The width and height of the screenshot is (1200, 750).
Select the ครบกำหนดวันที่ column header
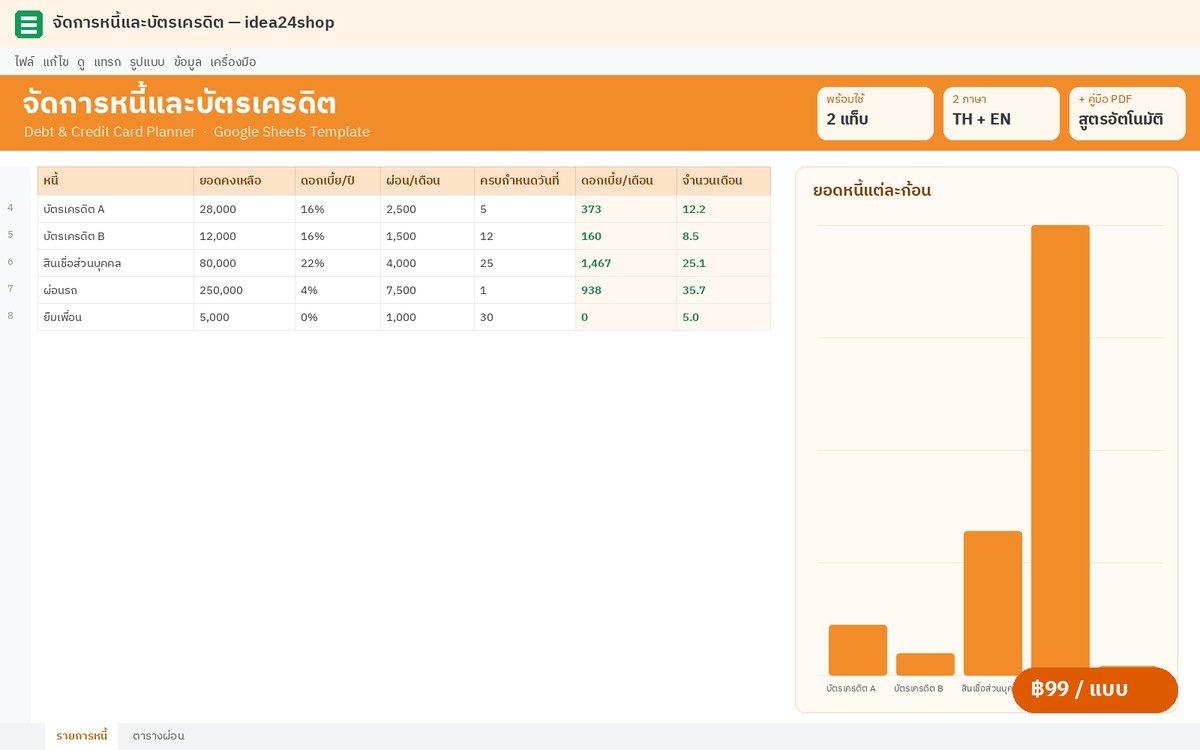(x=525, y=181)
